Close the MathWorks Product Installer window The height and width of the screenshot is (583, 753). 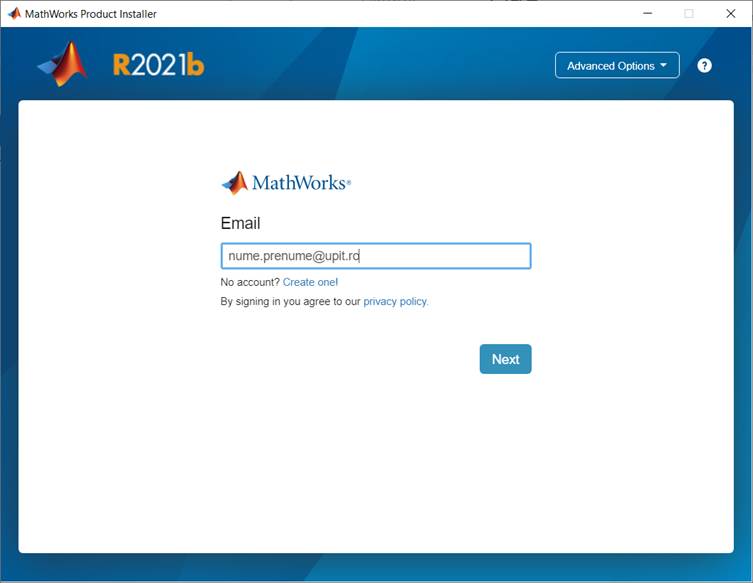pos(730,13)
